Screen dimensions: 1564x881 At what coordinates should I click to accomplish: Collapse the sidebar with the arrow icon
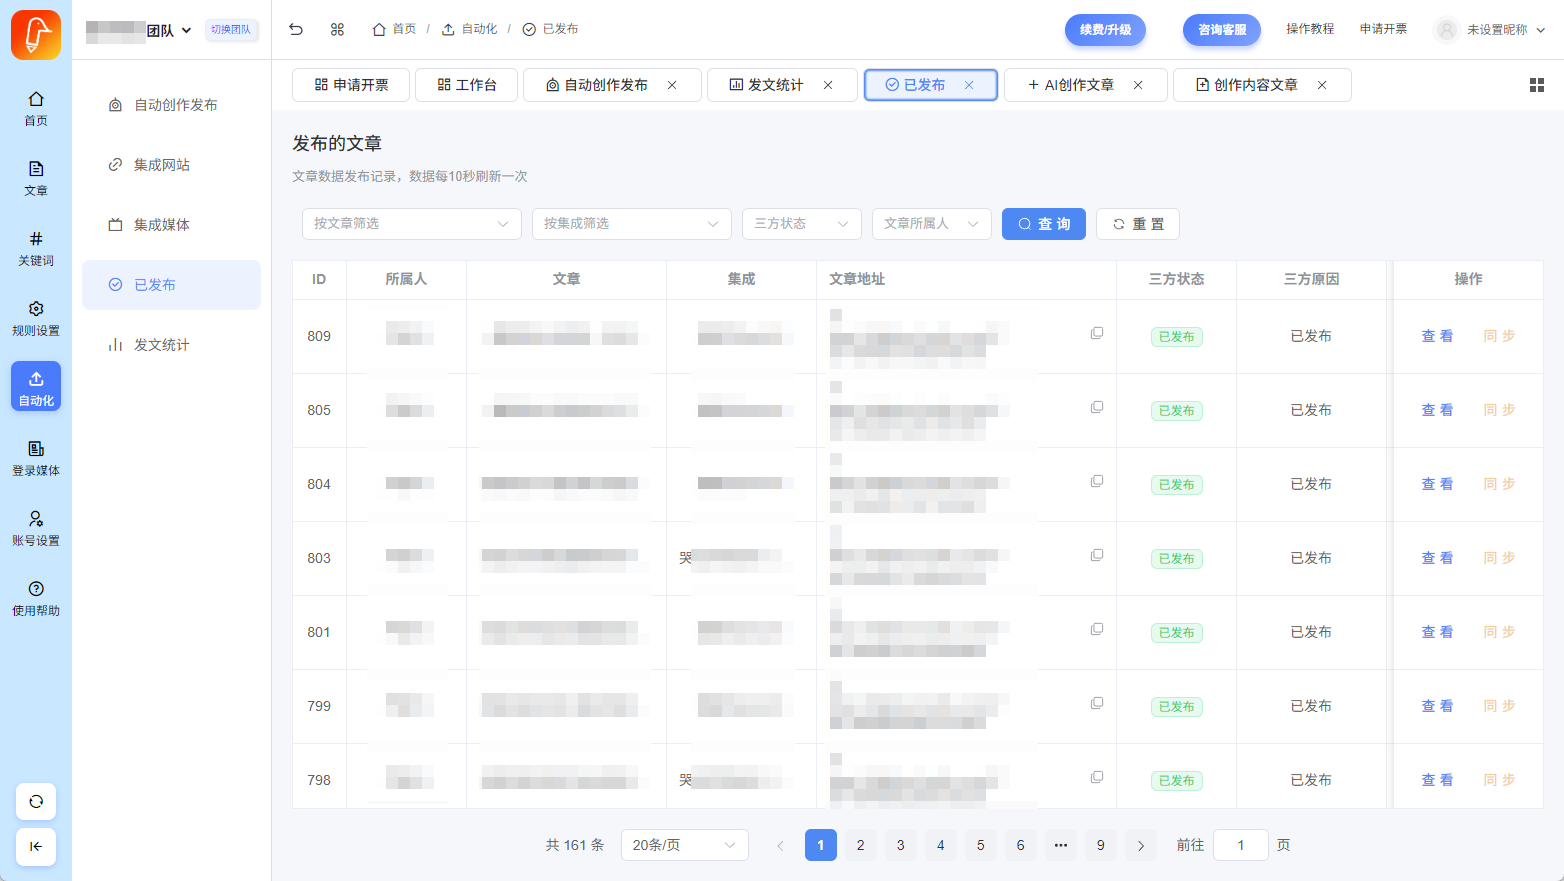[36, 846]
